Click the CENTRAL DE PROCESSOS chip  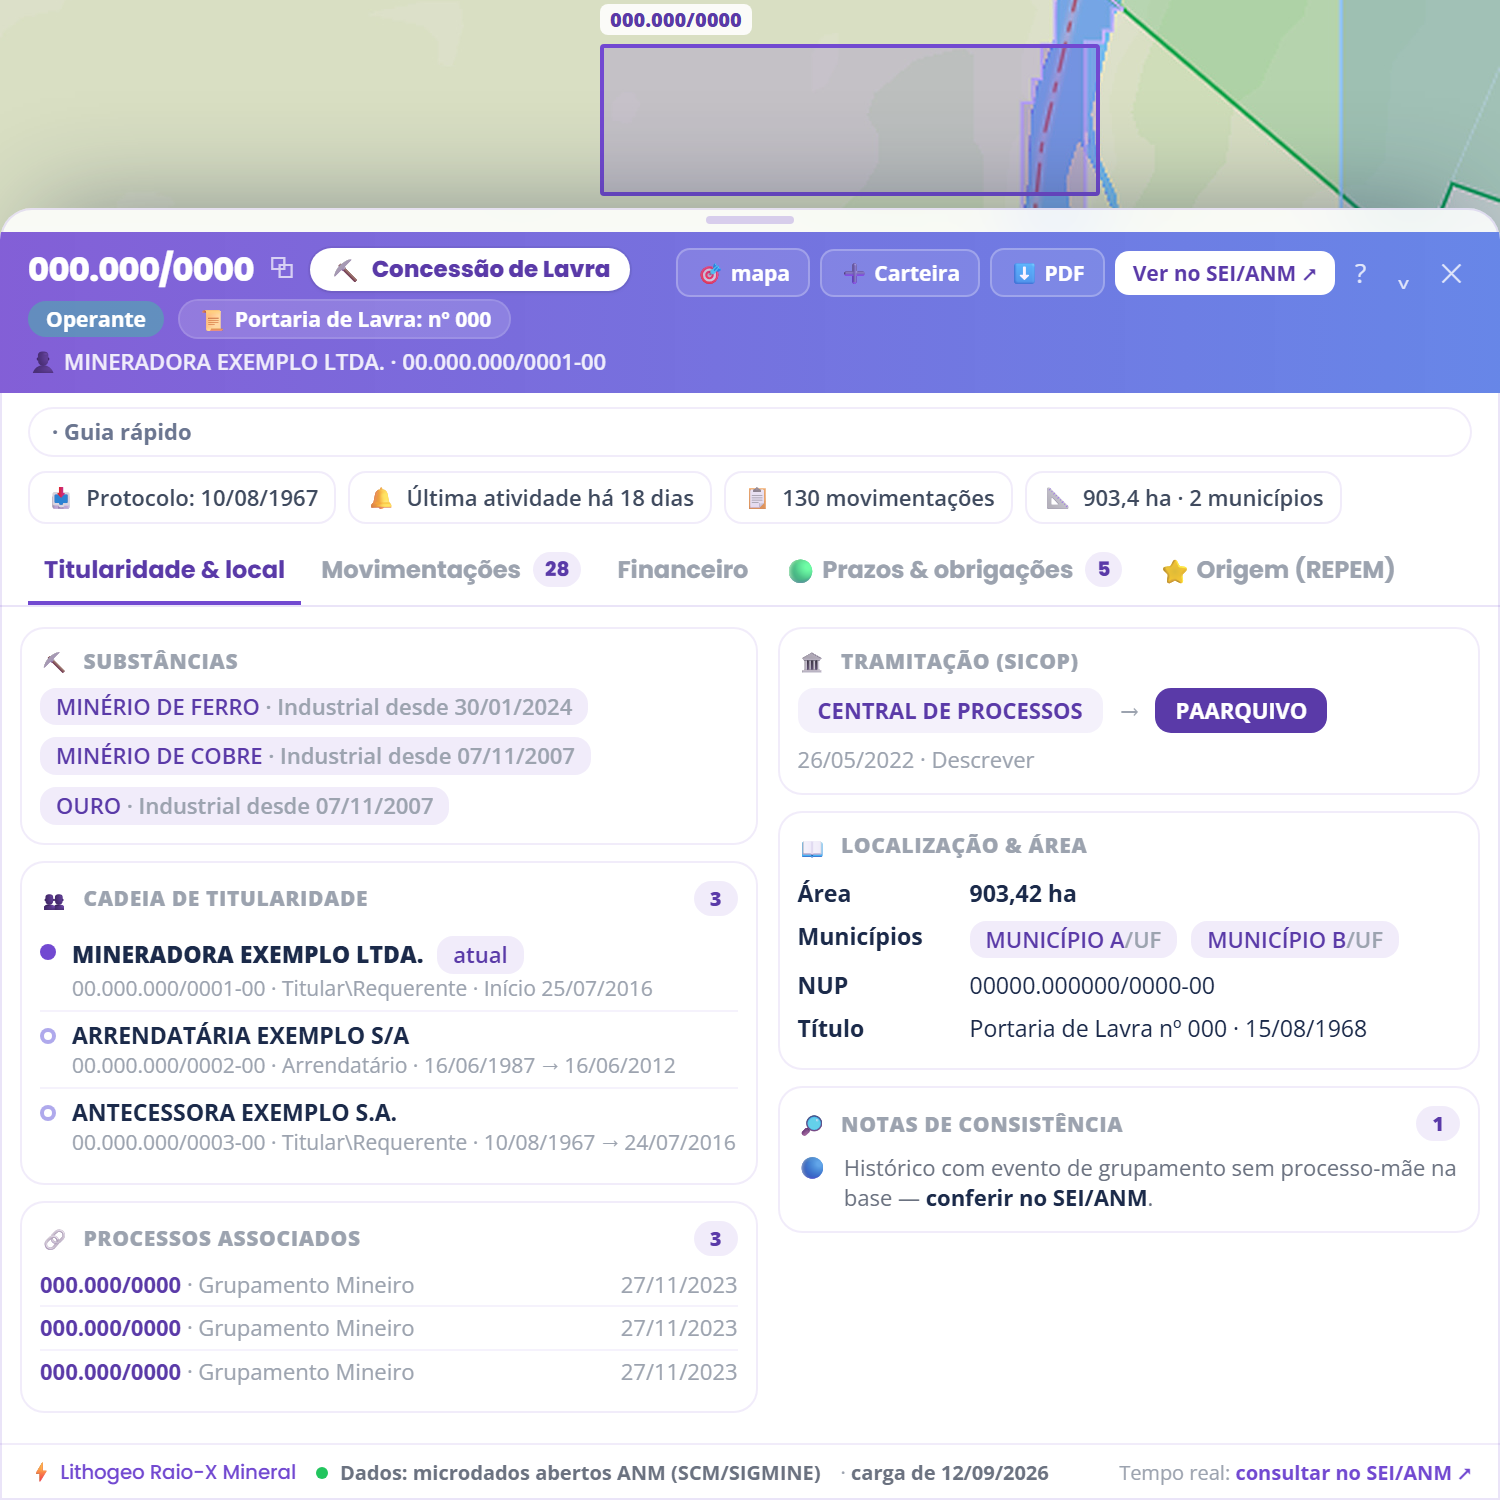pos(950,711)
